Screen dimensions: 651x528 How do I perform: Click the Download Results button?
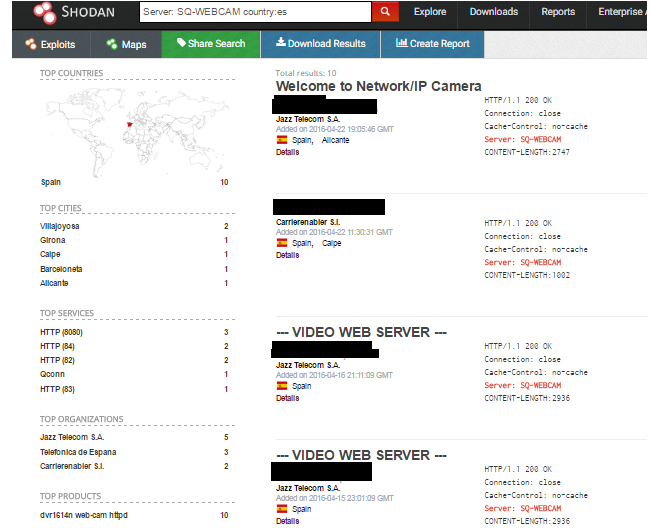tap(321, 44)
